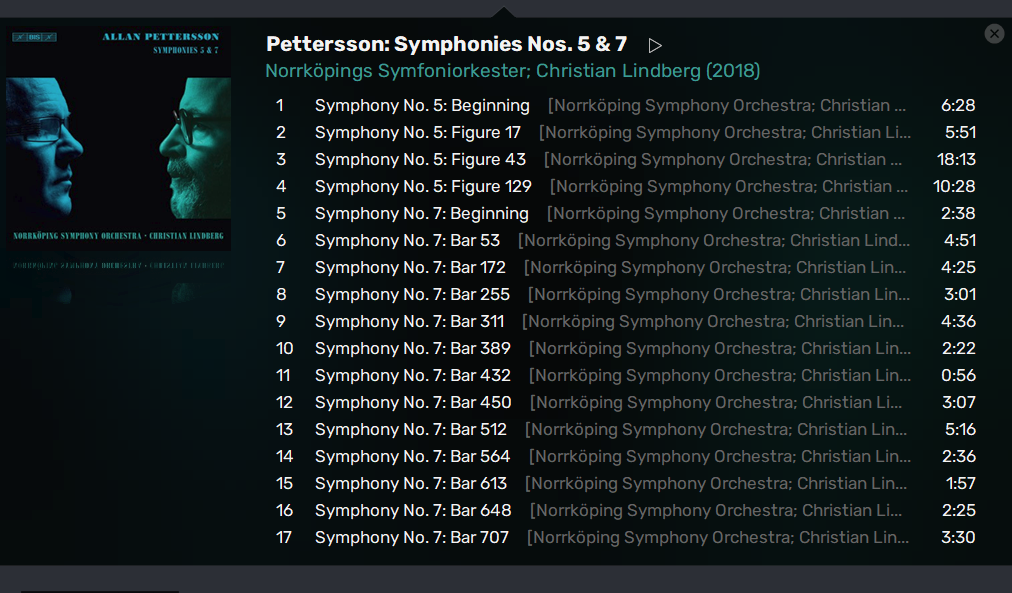Select track Symphony No. 7: Bar 255
1012x593 pixels.
click(x=412, y=294)
